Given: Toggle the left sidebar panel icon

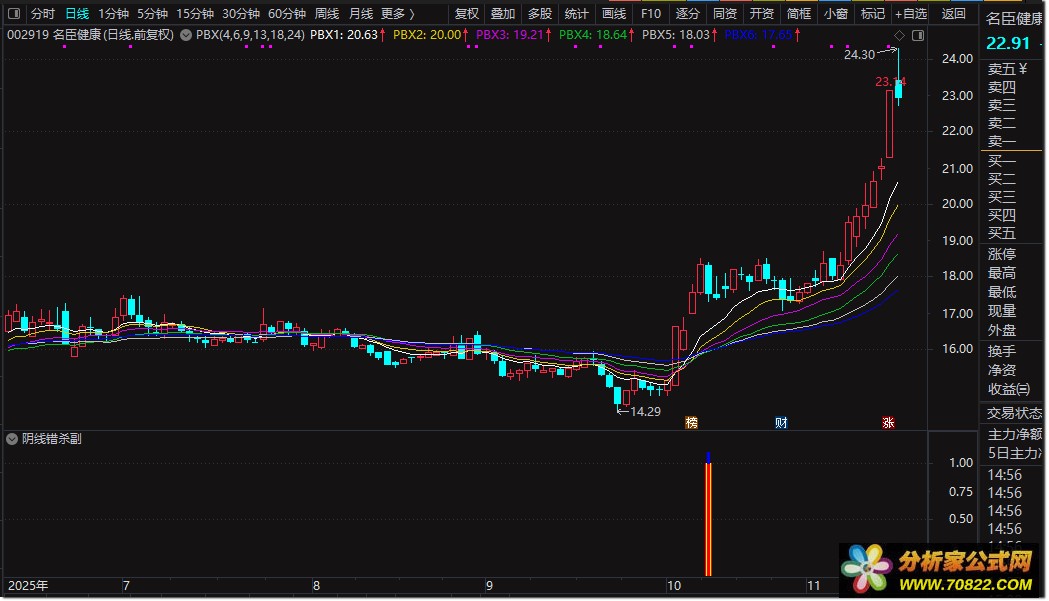Looking at the screenshot, I should (13, 13).
